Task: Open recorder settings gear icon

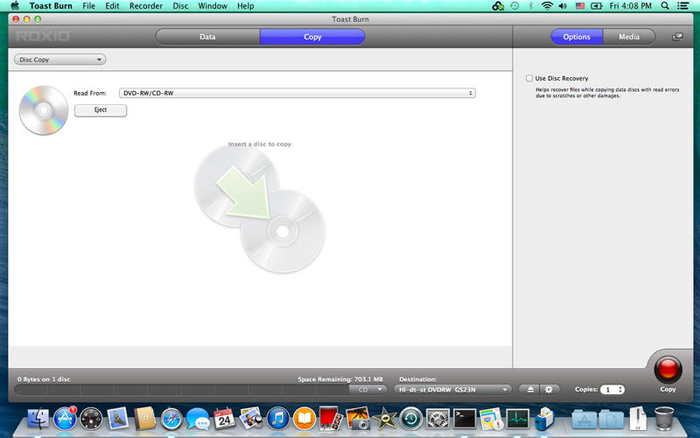Action: pos(549,389)
